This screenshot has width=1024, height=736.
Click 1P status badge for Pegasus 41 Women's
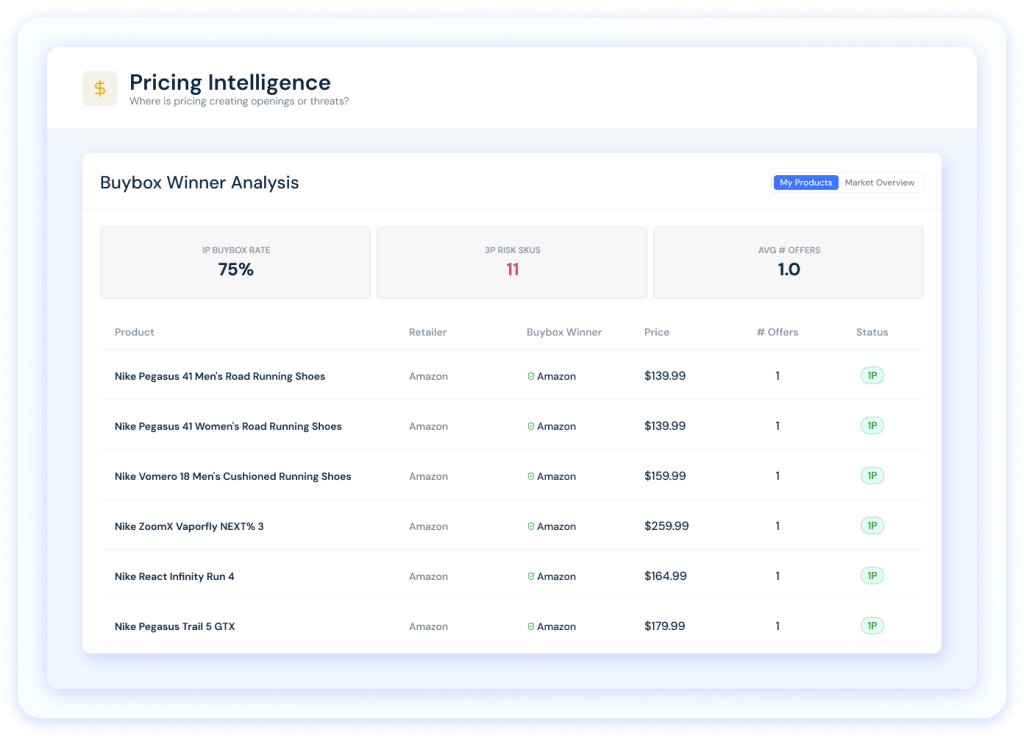(872, 426)
